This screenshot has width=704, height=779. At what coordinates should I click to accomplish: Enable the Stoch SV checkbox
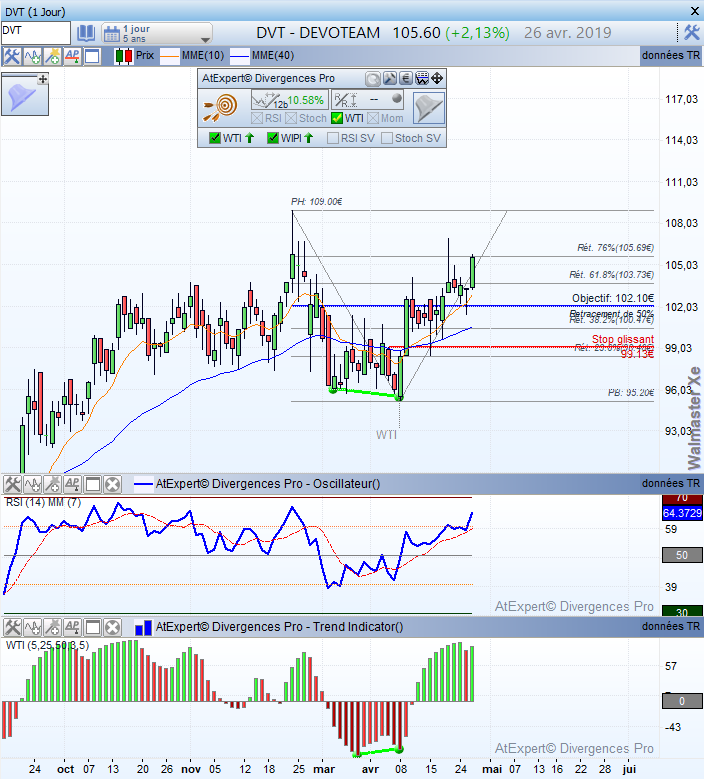click(x=387, y=138)
